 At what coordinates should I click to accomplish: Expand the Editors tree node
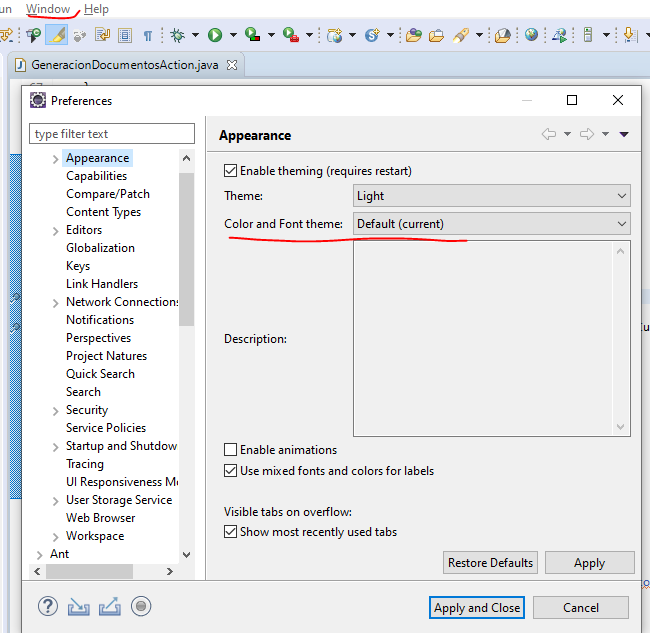tap(56, 231)
